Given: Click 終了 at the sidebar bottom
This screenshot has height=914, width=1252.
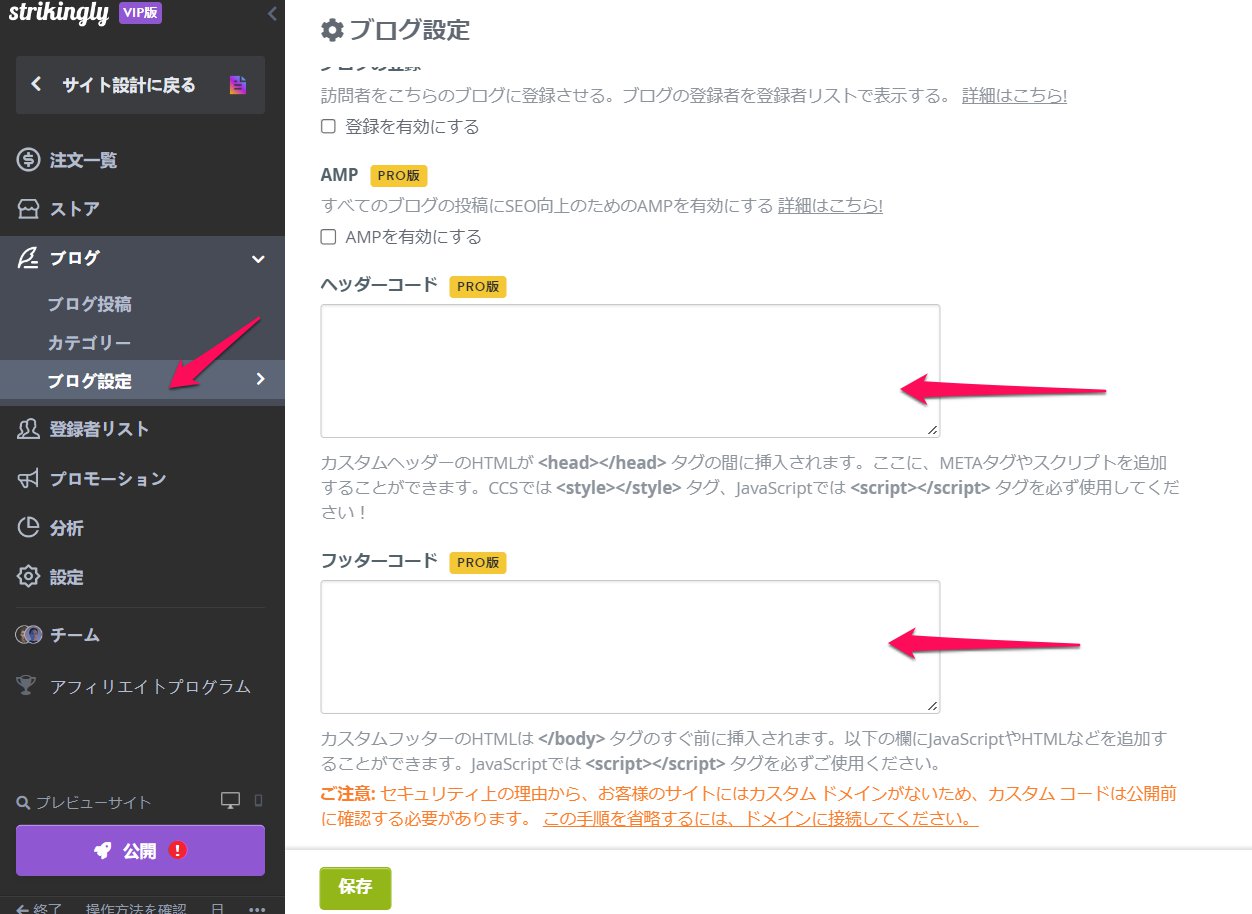Looking at the screenshot, I should pyautogui.click(x=41, y=908).
